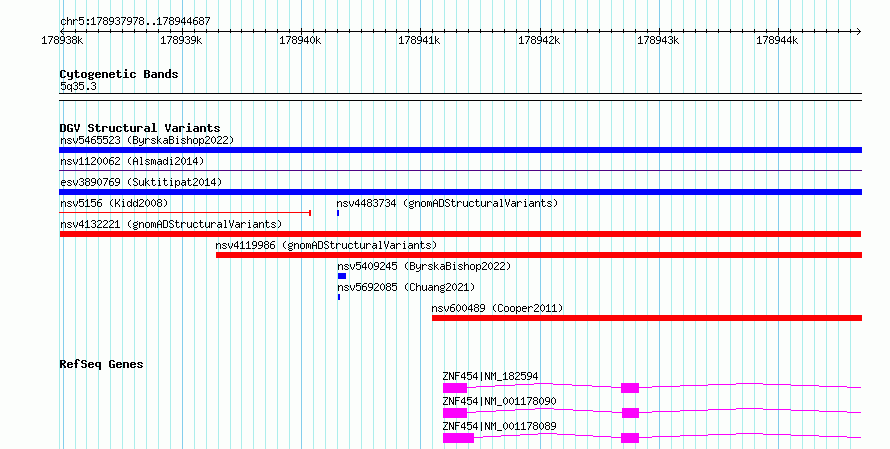This screenshot has height=449, width=890.
Task: Click the small blue block under nsv5409245
Action: click(x=342, y=276)
